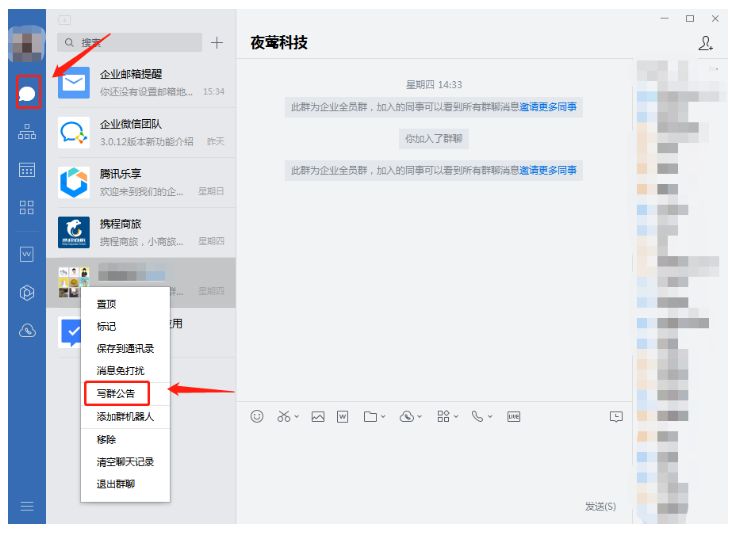This screenshot has height=533, width=741.
Task: Click the 携程商旅 dolphin avatar icon
Action: 74,232
